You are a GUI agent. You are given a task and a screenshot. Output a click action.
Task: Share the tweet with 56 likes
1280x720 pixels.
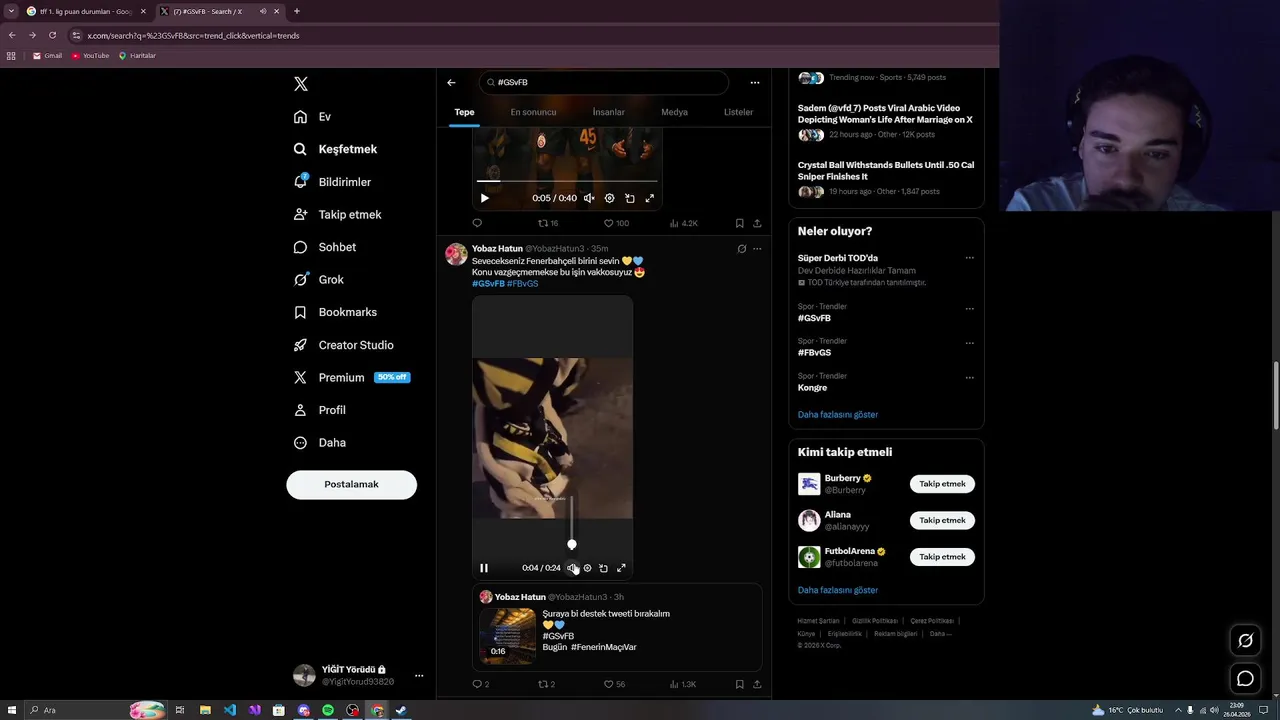pos(757,684)
